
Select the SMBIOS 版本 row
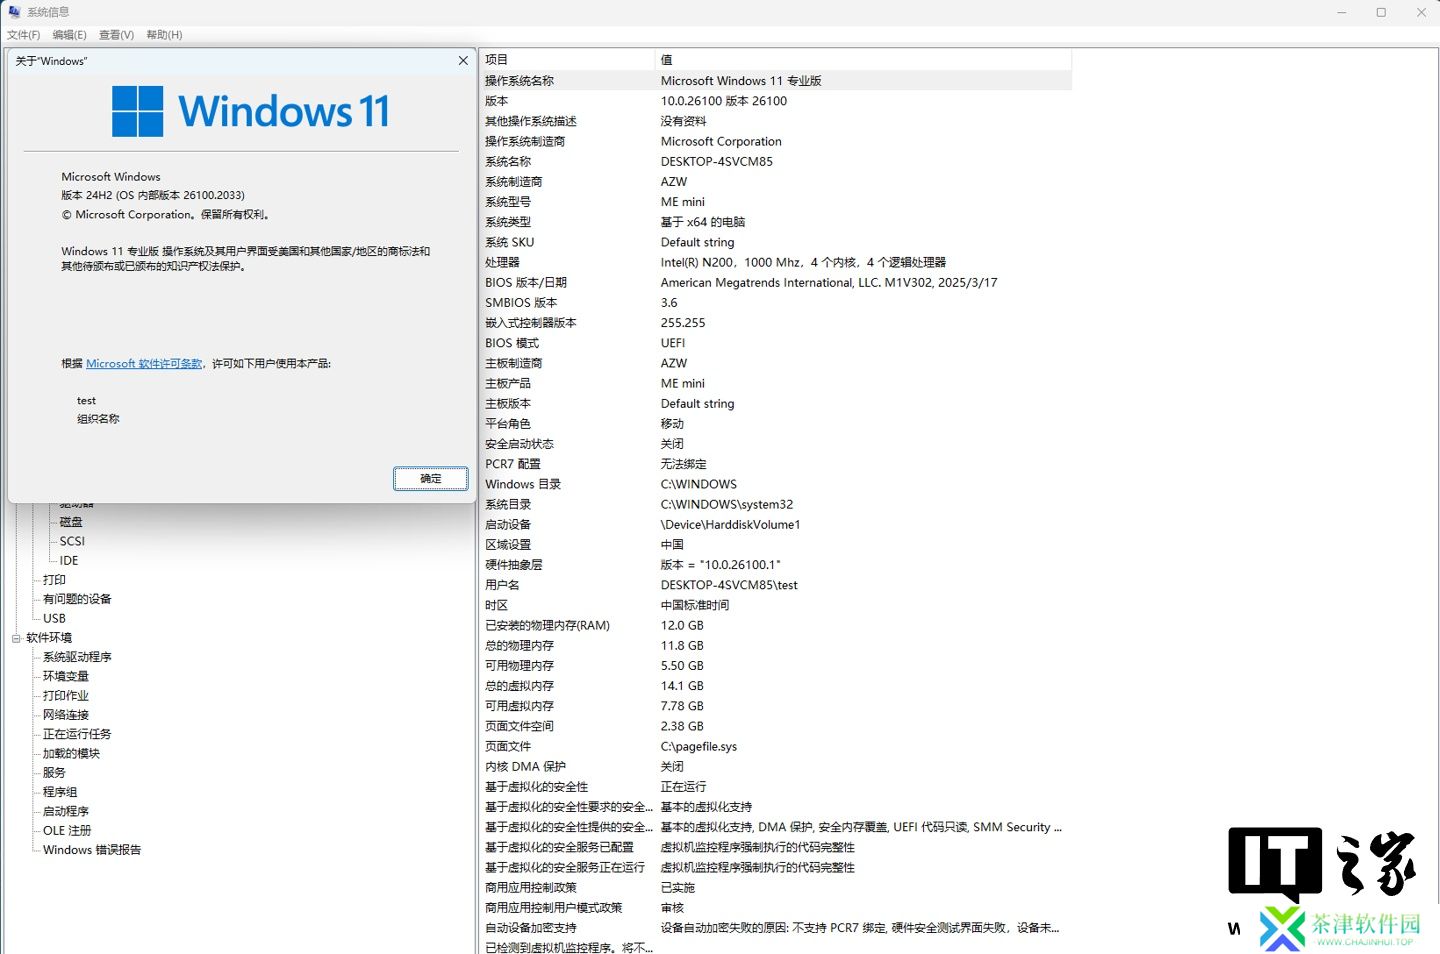(775, 303)
